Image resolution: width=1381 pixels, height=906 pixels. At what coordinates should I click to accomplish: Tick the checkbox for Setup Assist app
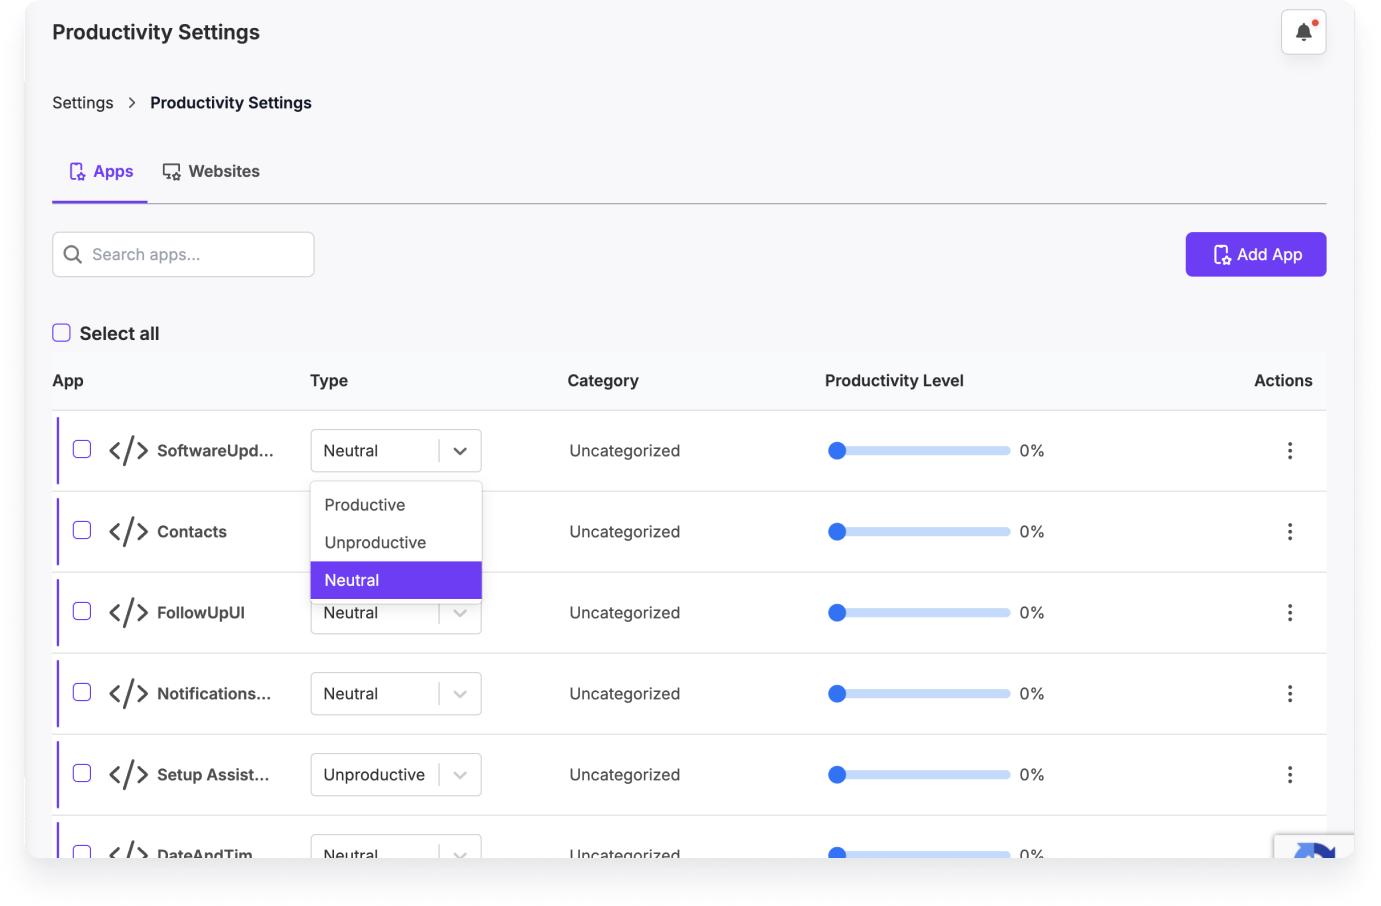click(82, 774)
